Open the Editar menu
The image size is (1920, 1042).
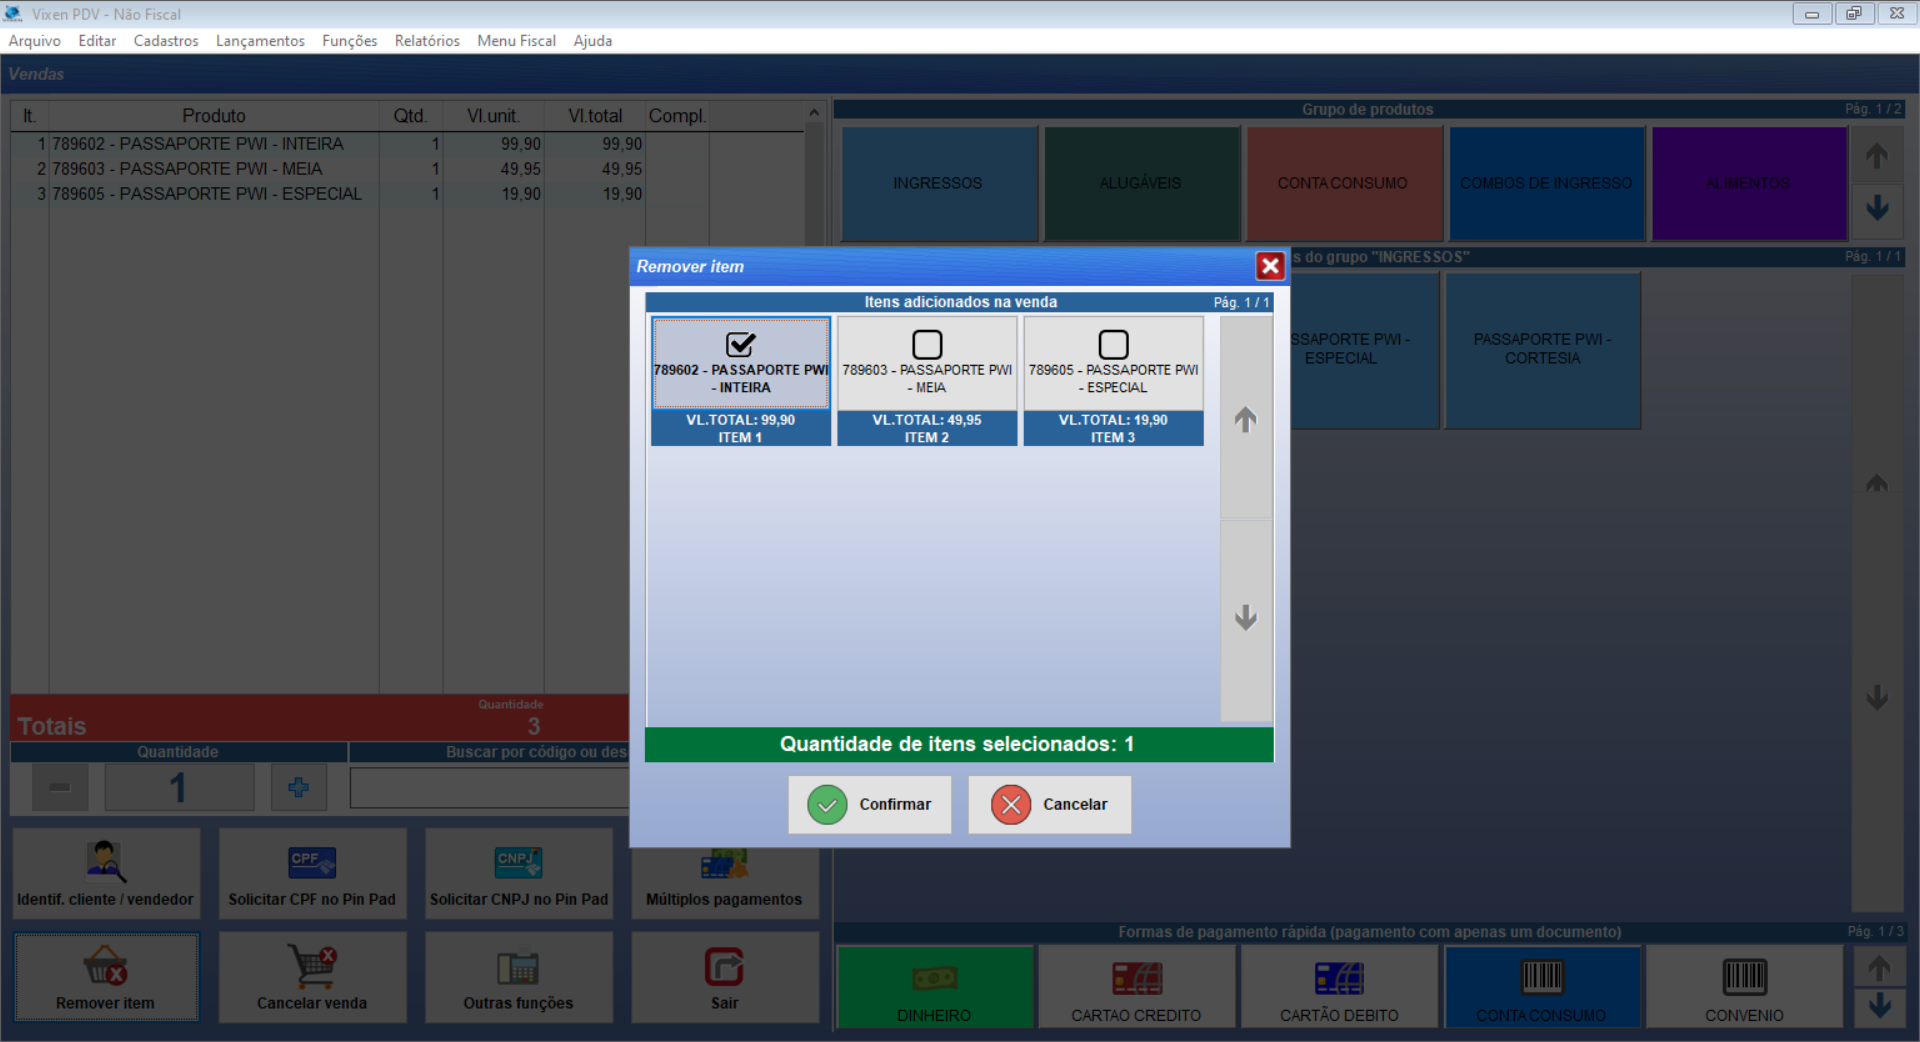[x=97, y=41]
